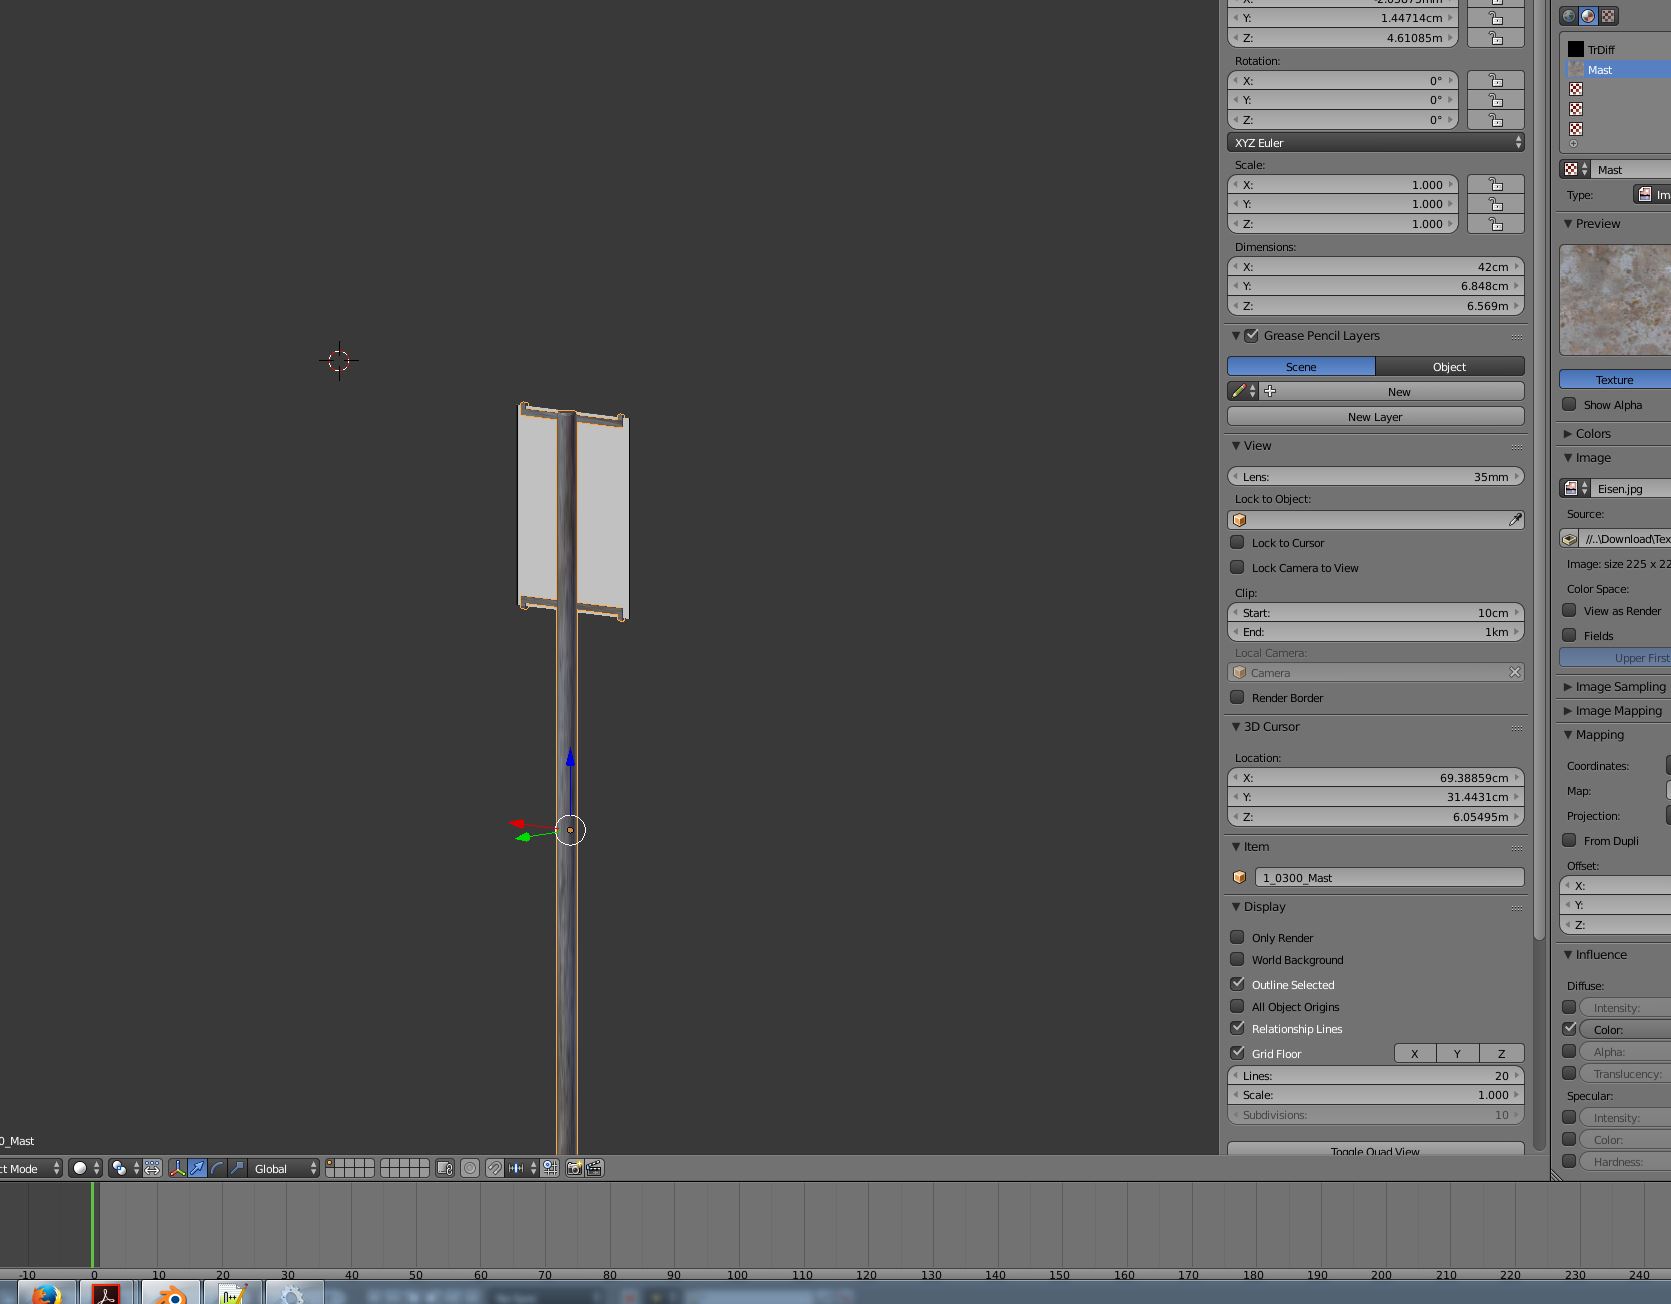Click the Lens 35mm value field
Screen dimensions: 1671x1304
pos(1375,477)
